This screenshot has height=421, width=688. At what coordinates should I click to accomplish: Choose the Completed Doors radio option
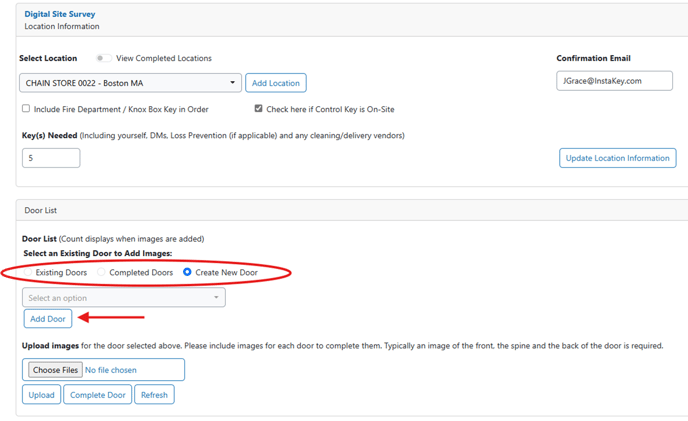coord(102,272)
